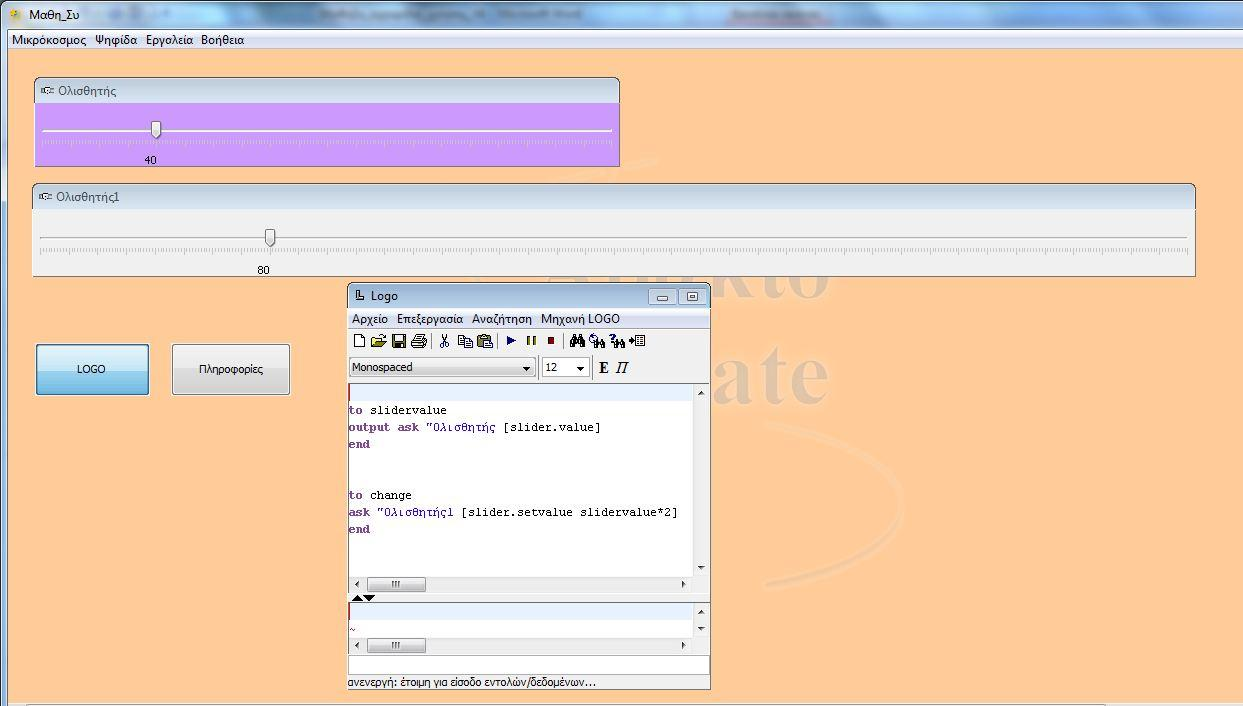This screenshot has width=1243, height=706.
Task: Click the LOGO button
Action: point(92,369)
